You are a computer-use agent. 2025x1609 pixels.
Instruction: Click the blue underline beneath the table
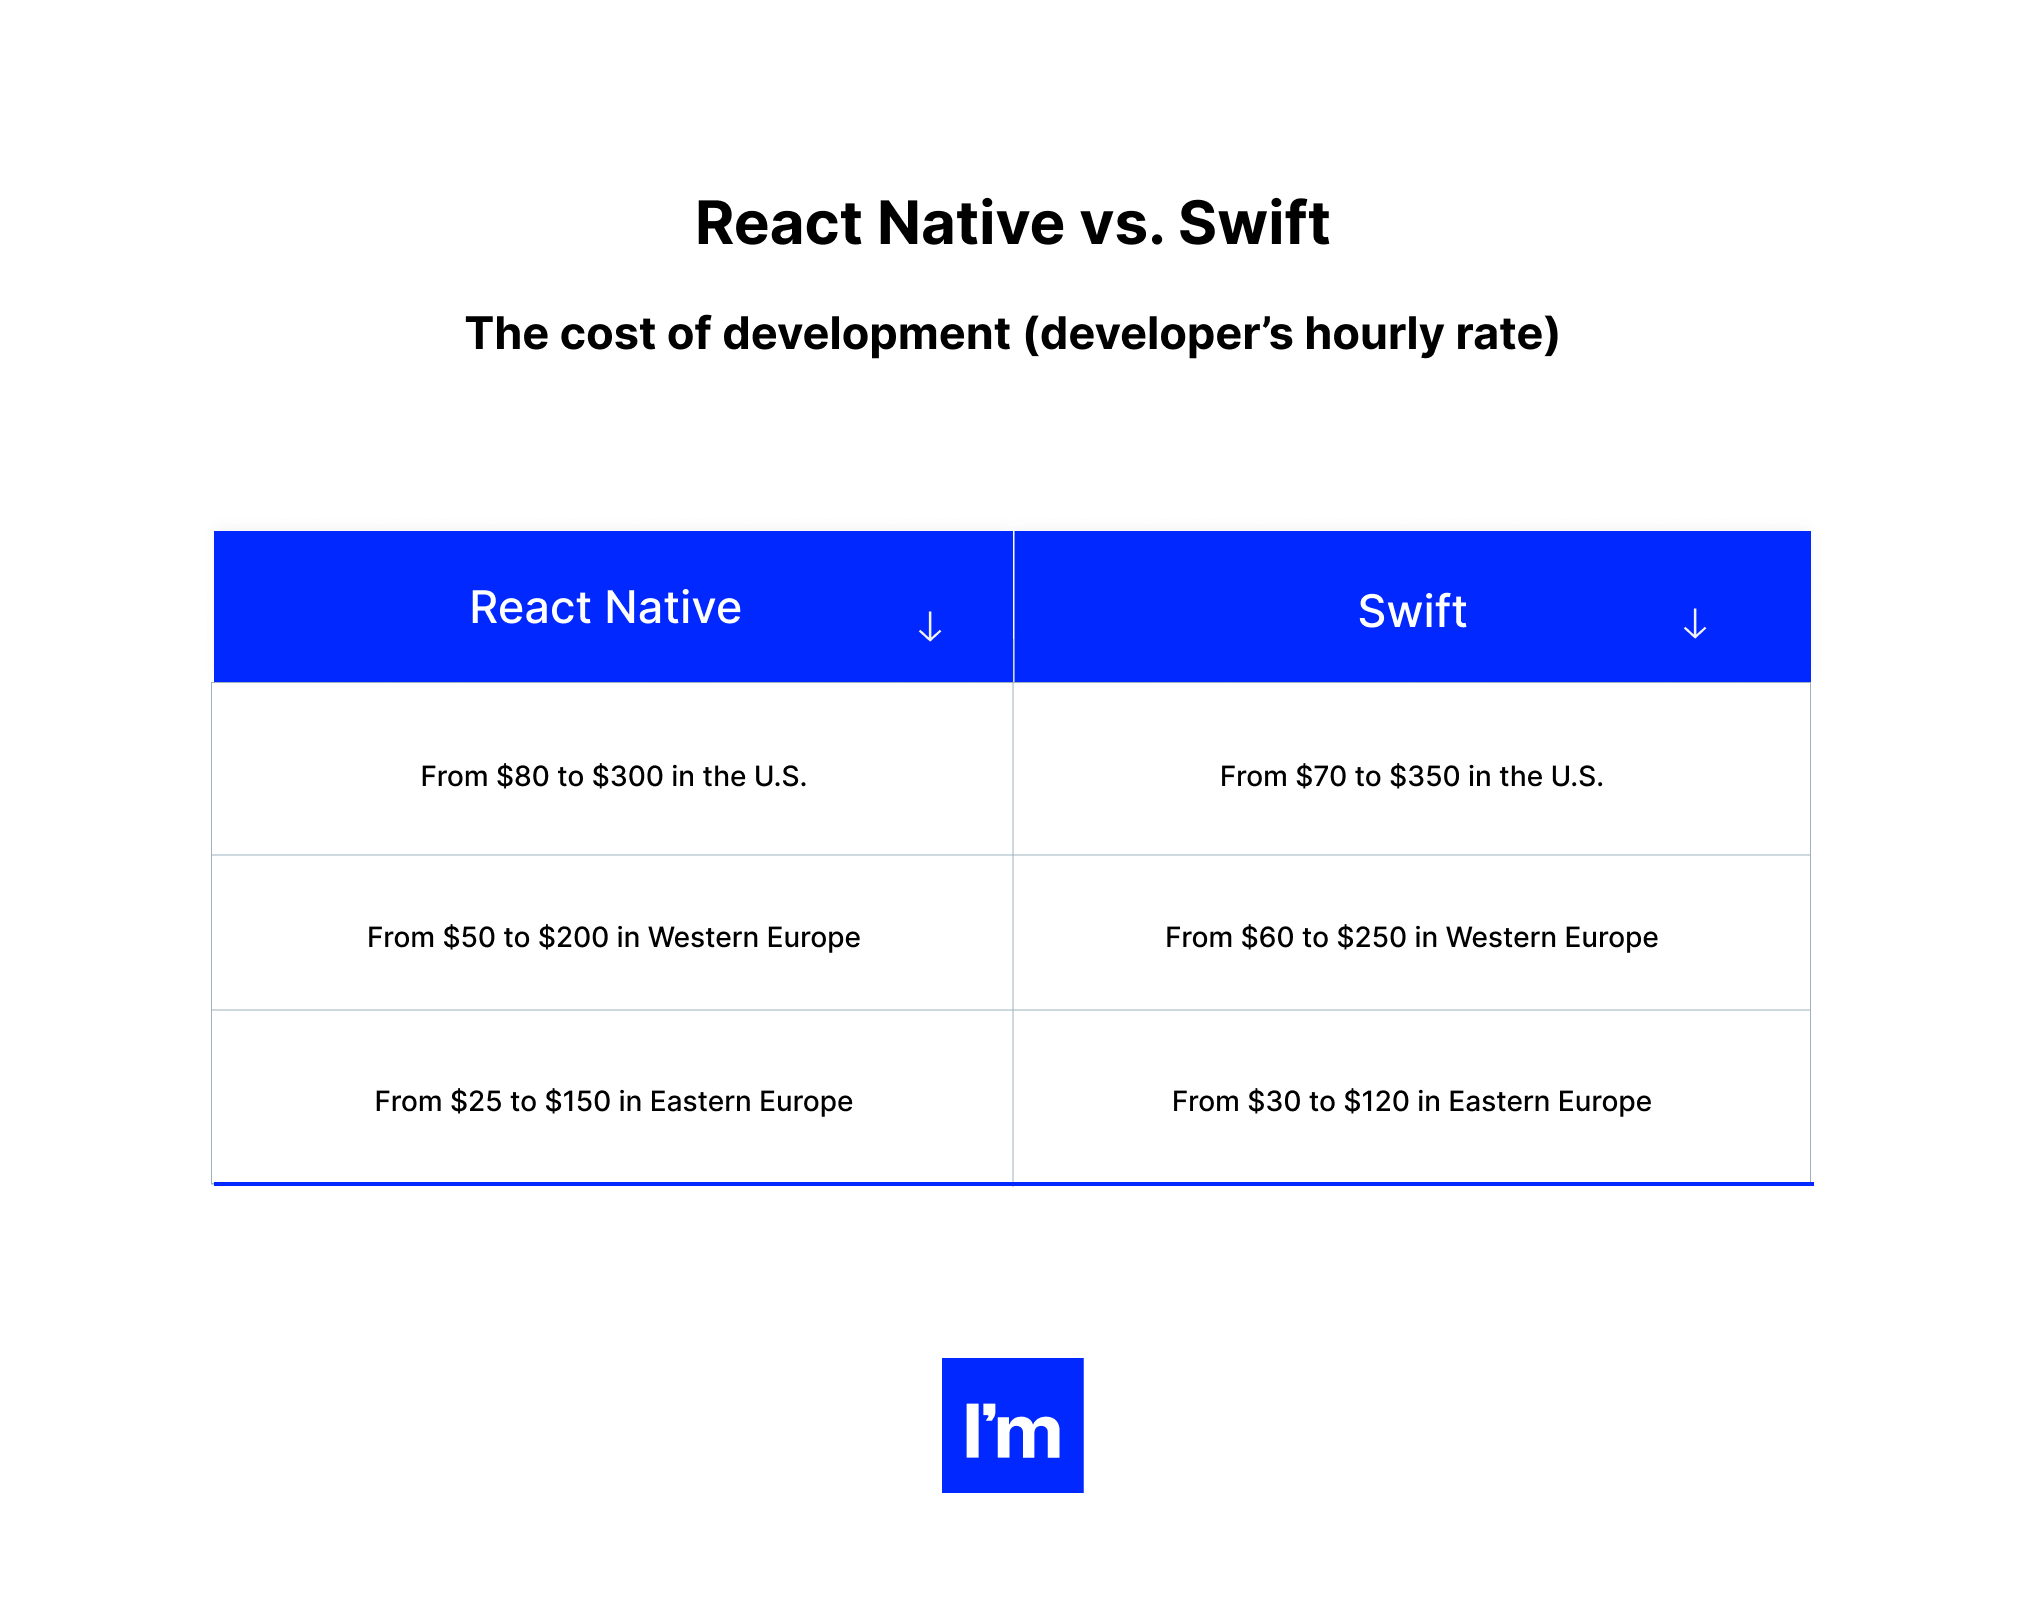click(x=1012, y=1183)
